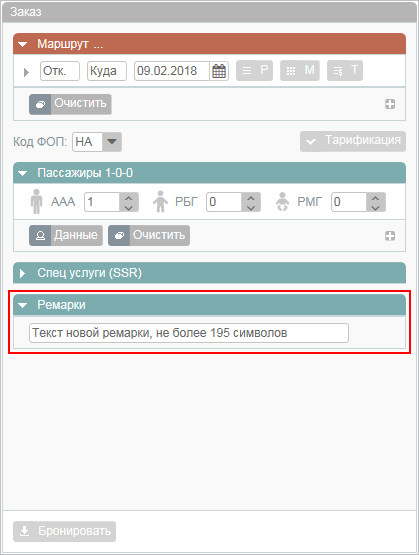Click the T tariff list button

coord(345,71)
